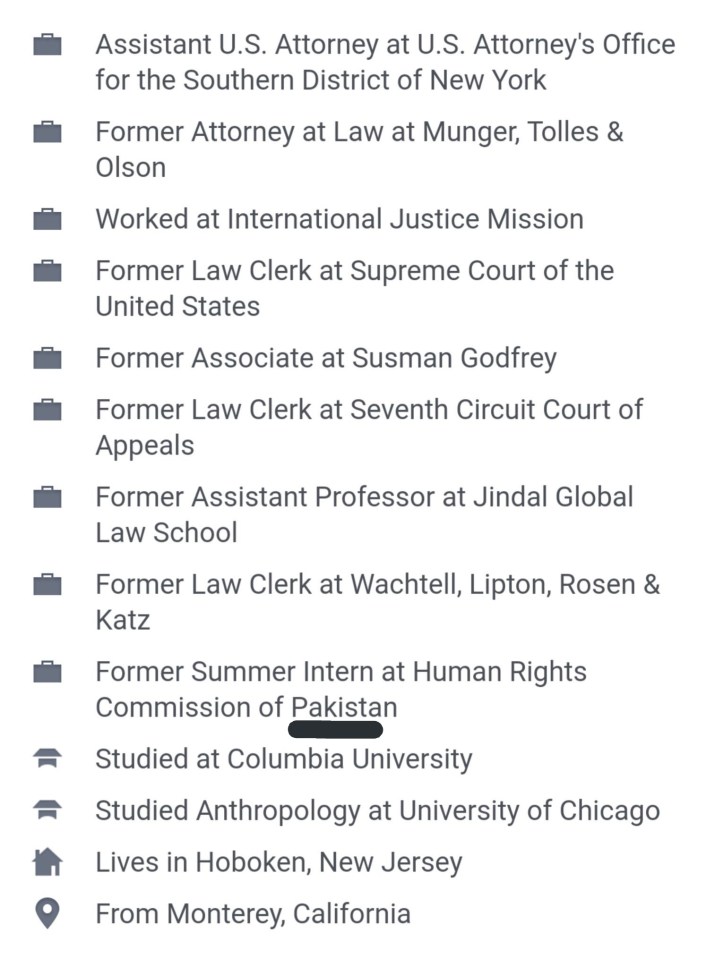Click briefcase icon next to Munger, Tolles & Olson
The width and height of the screenshot is (715, 967).
47,132
